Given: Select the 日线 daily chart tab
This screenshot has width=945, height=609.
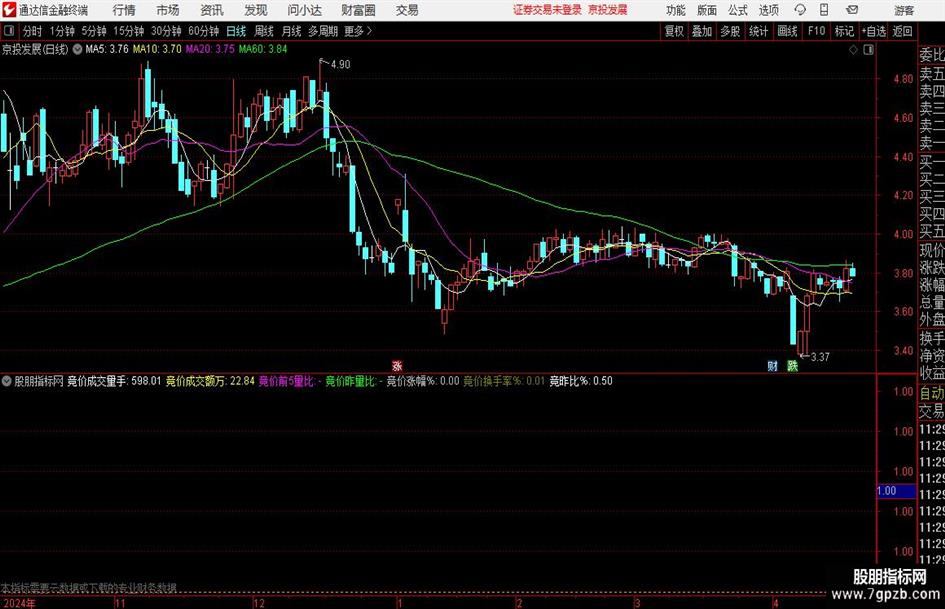Looking at the screenshot, I should coord(236,31).
